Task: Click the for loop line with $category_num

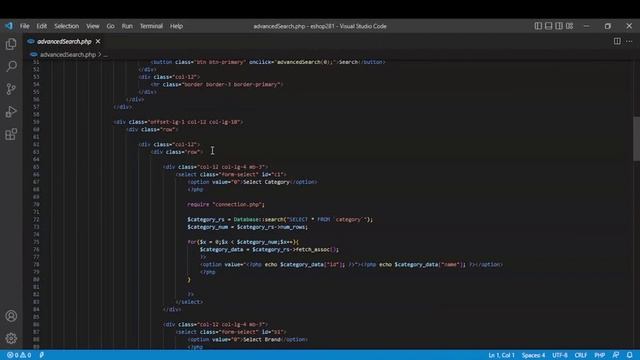Action: pyautogui.click(x=243, y=242)
